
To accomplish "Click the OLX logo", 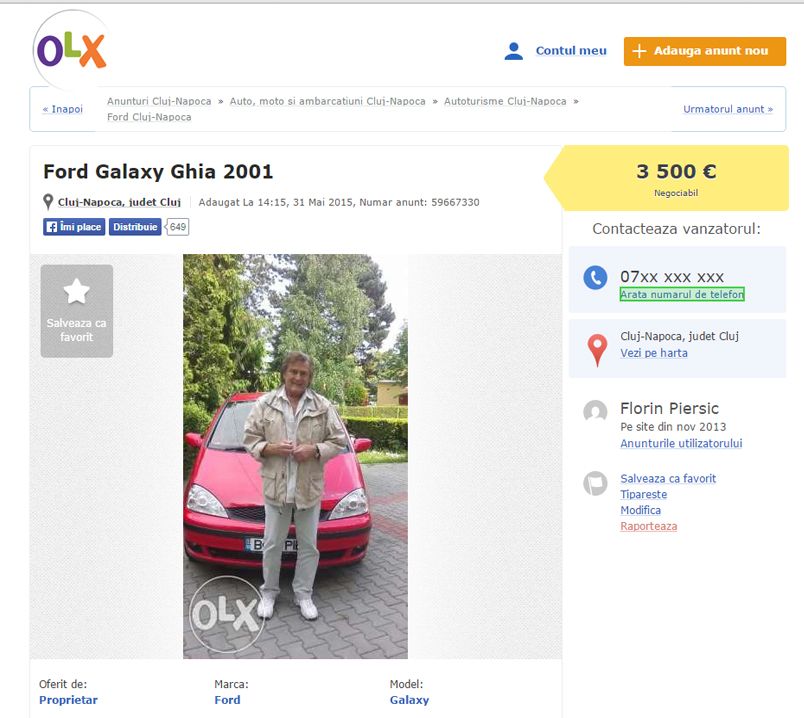I will pos(71,50).
